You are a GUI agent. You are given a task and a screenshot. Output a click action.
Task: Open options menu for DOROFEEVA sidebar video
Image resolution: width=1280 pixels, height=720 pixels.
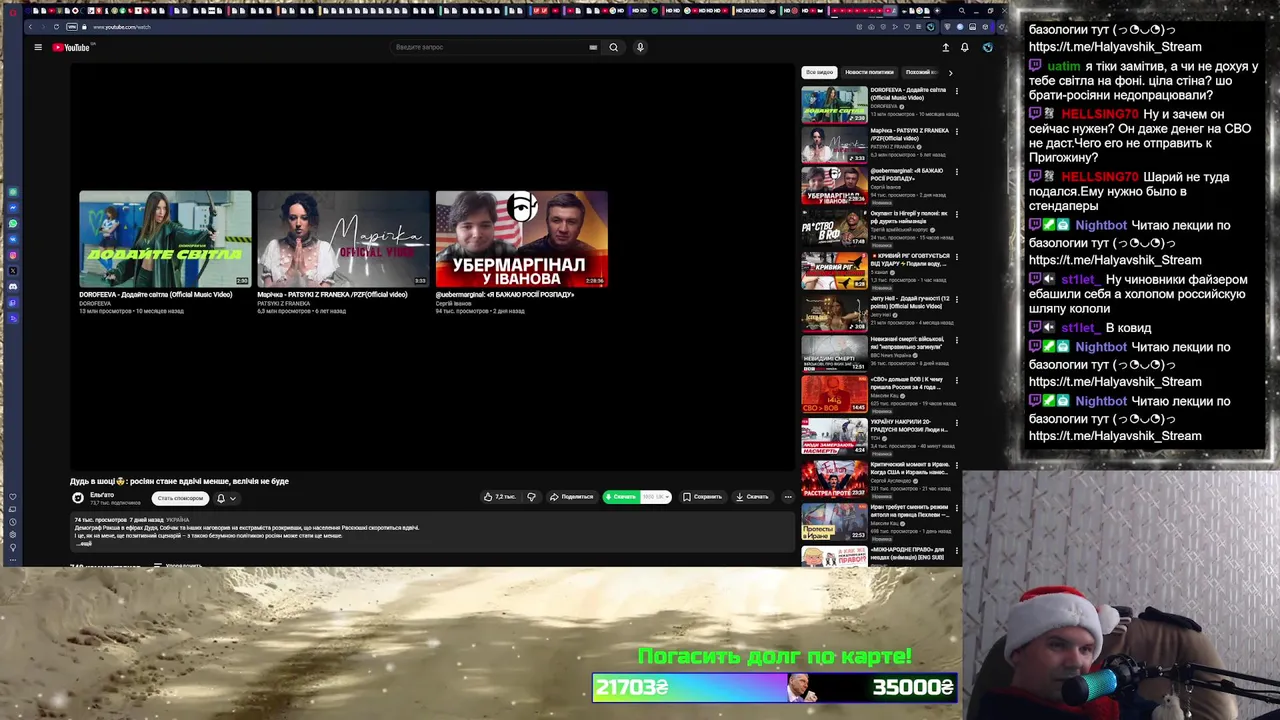[x=957, y=91]
